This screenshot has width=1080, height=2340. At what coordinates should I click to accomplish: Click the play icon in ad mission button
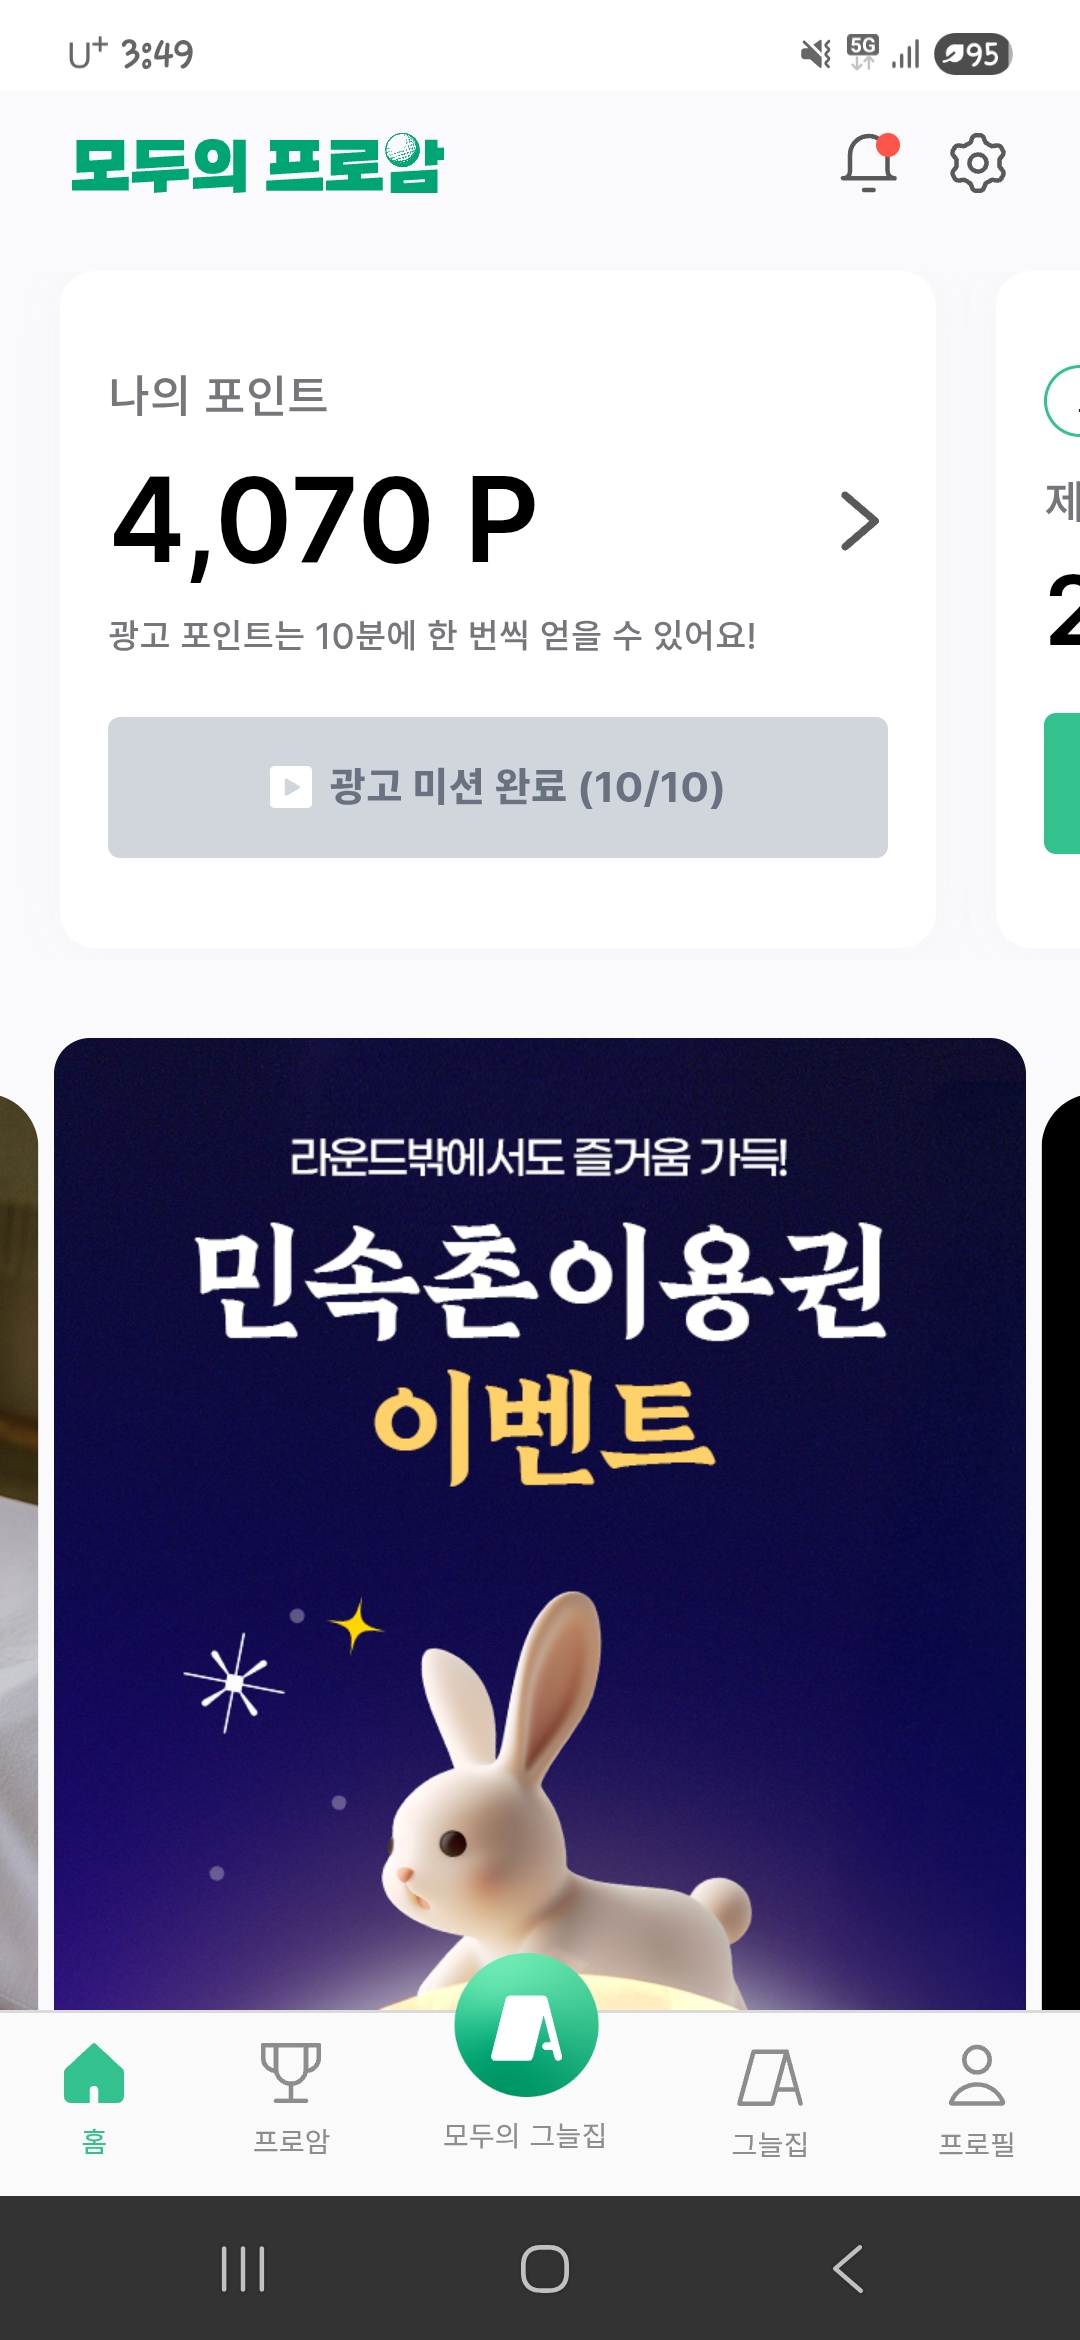pos(291,787)
